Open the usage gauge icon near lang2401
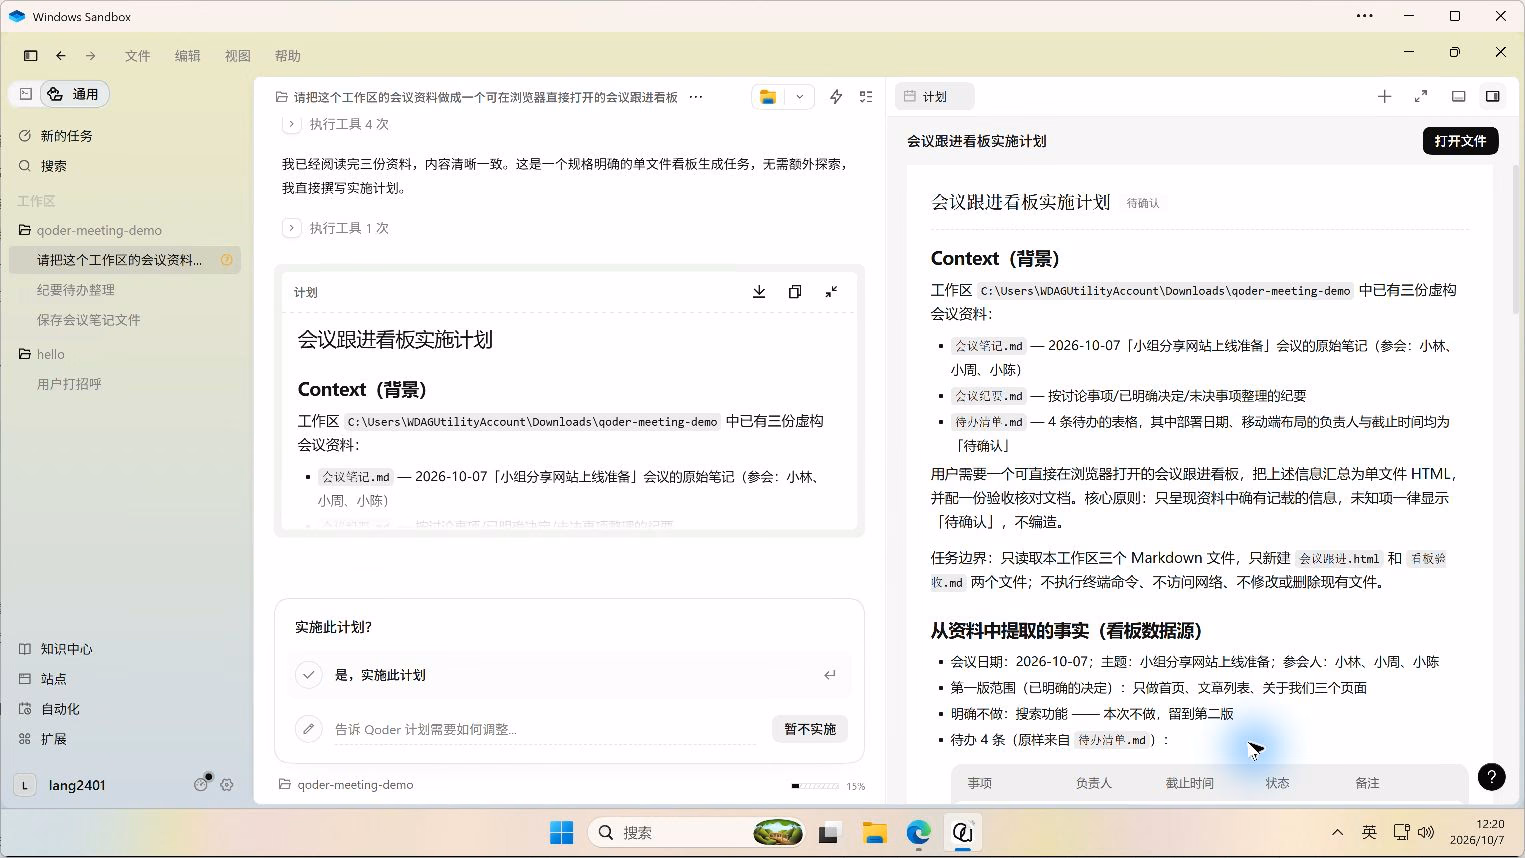1525x858 pixels. point(201,785)
